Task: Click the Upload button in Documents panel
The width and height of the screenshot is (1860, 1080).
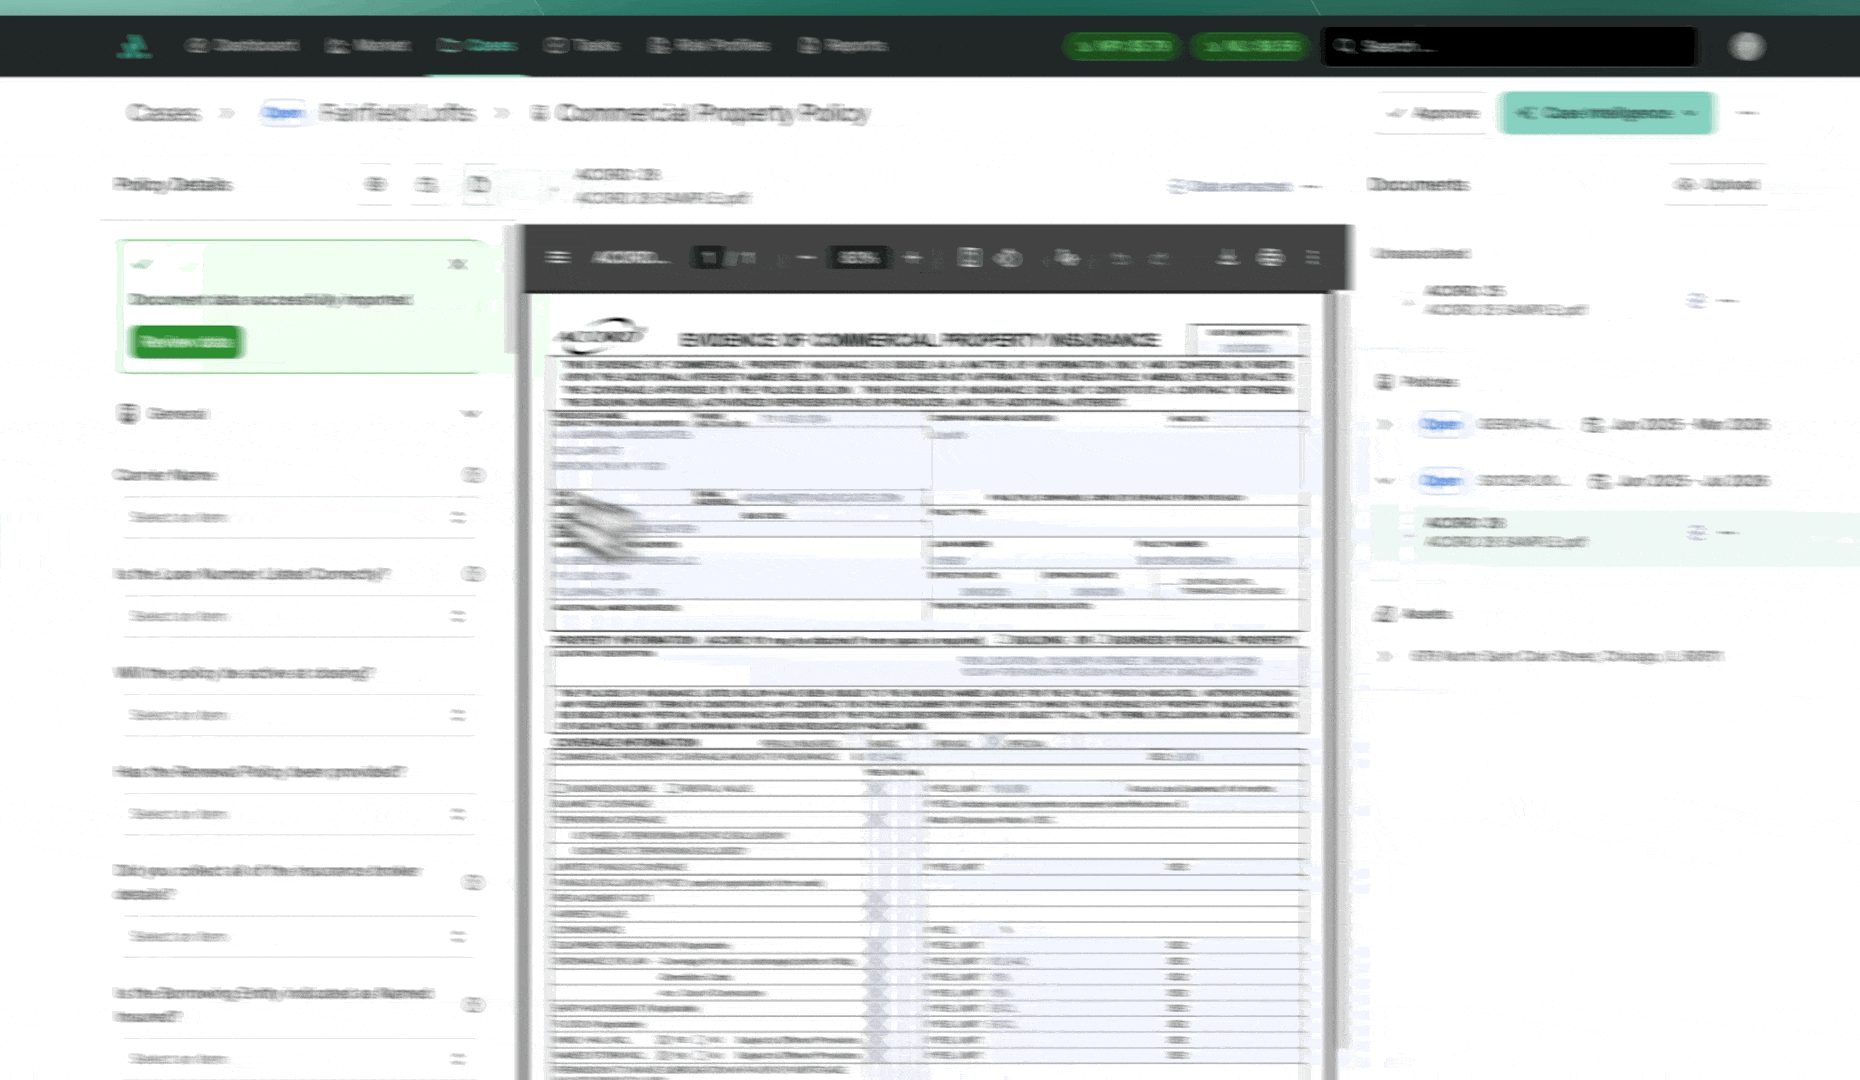Action: click(1717, 185)
